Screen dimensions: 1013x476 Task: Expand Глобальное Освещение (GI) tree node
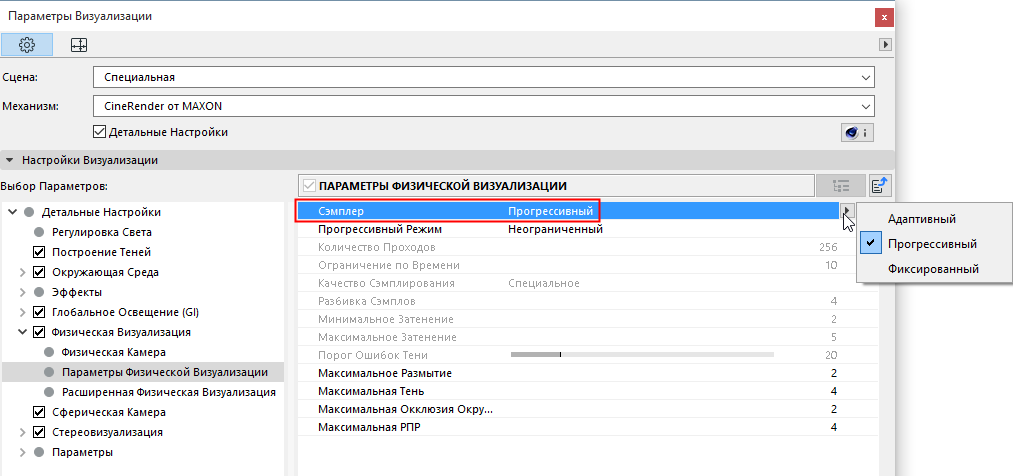pyautogui.click(x=23, y=312)
